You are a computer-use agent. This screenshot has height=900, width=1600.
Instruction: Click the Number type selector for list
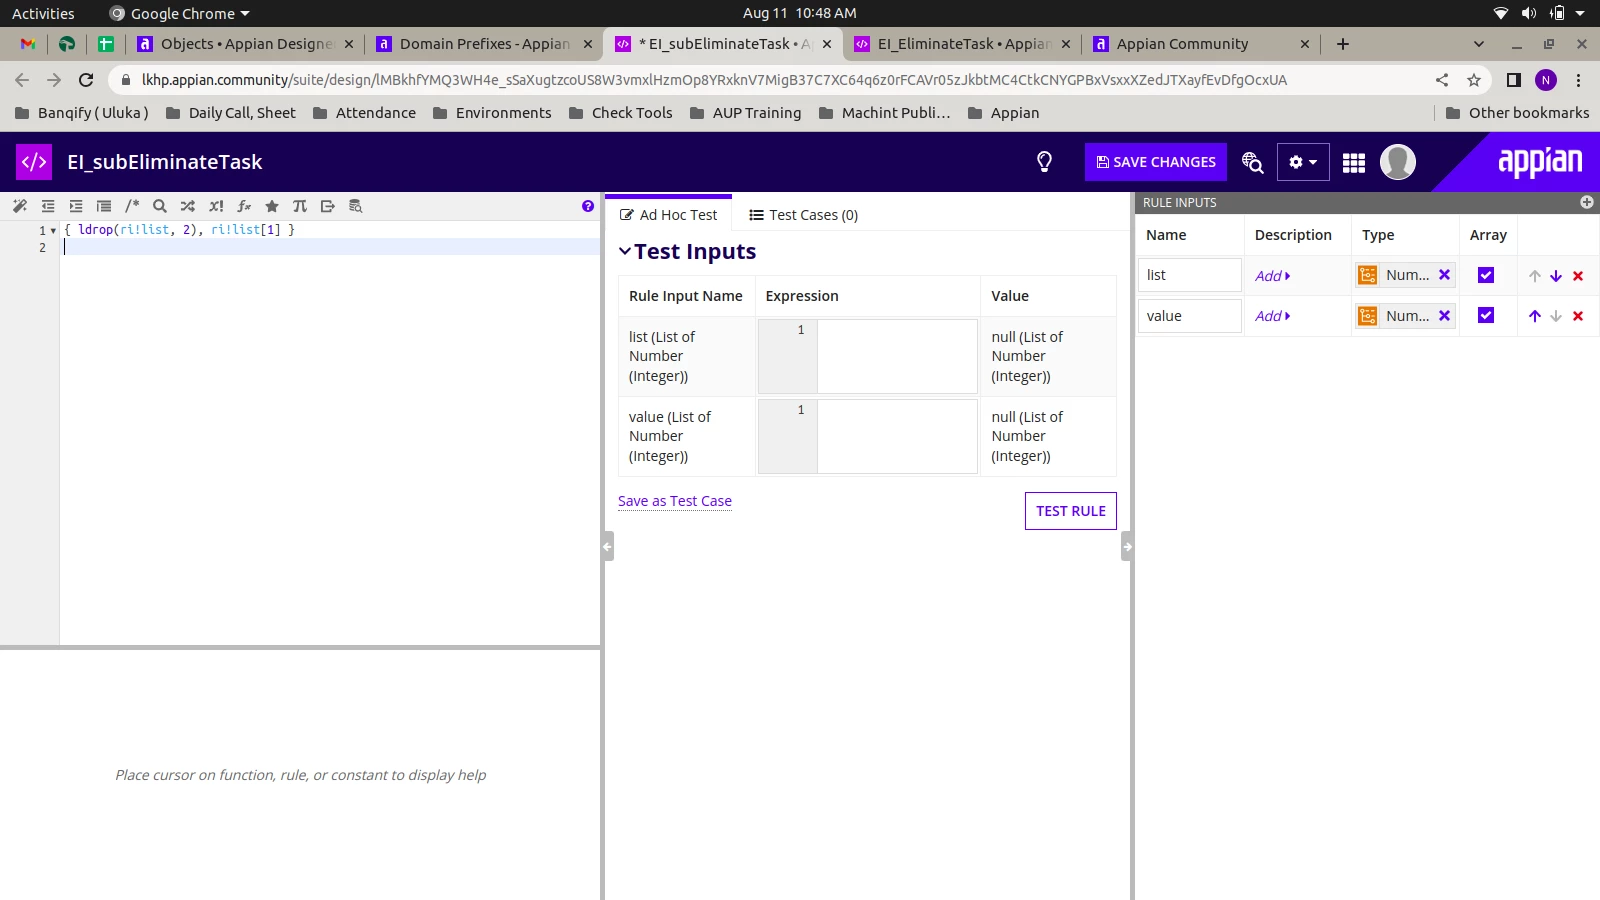point(1405,275)
